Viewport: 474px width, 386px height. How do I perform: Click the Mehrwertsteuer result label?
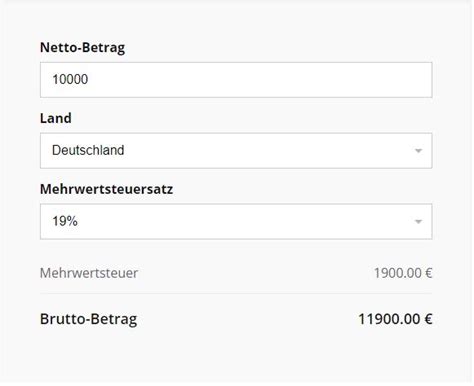[x=89, y=273]
